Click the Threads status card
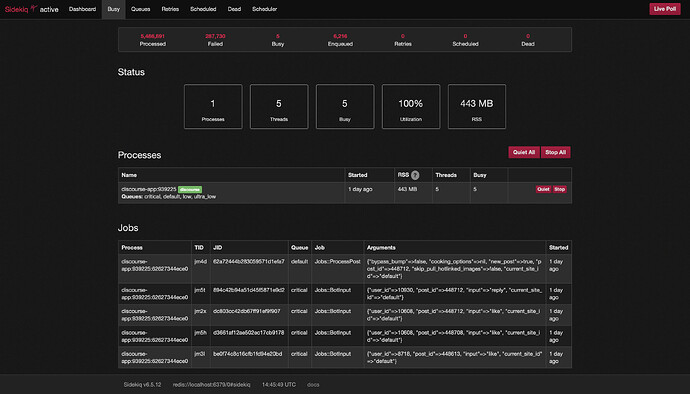The width and height of the screenshot is (690, 394). click(279, 107)
